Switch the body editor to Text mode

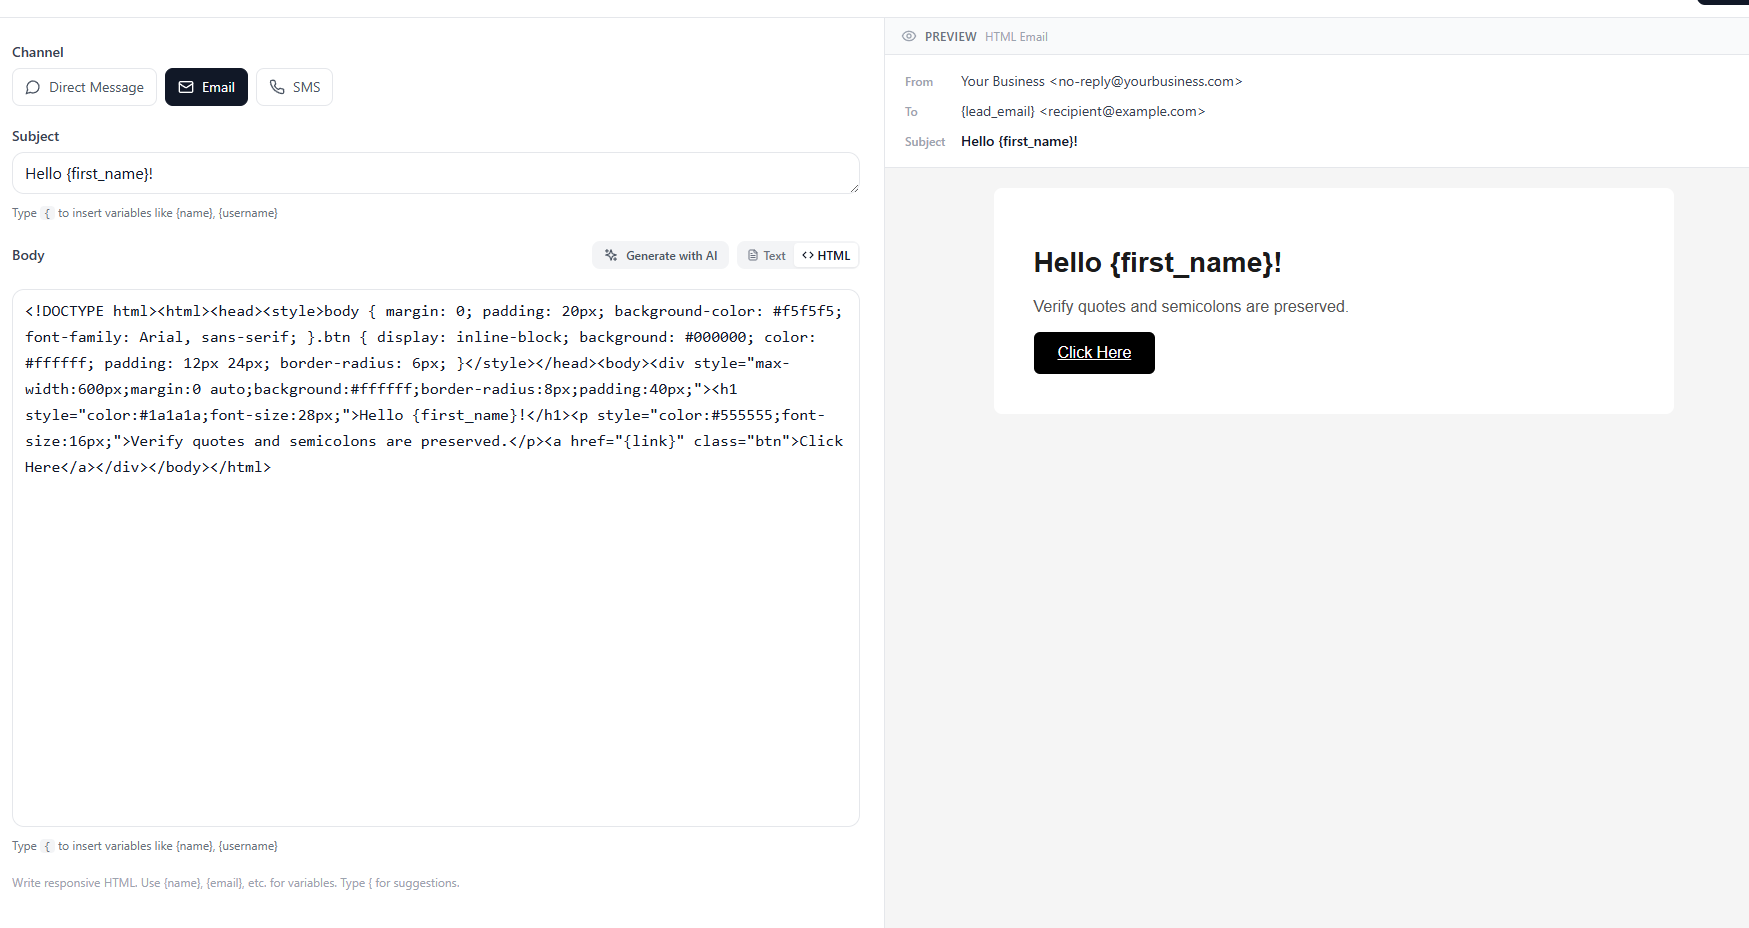tap(765, 255)
